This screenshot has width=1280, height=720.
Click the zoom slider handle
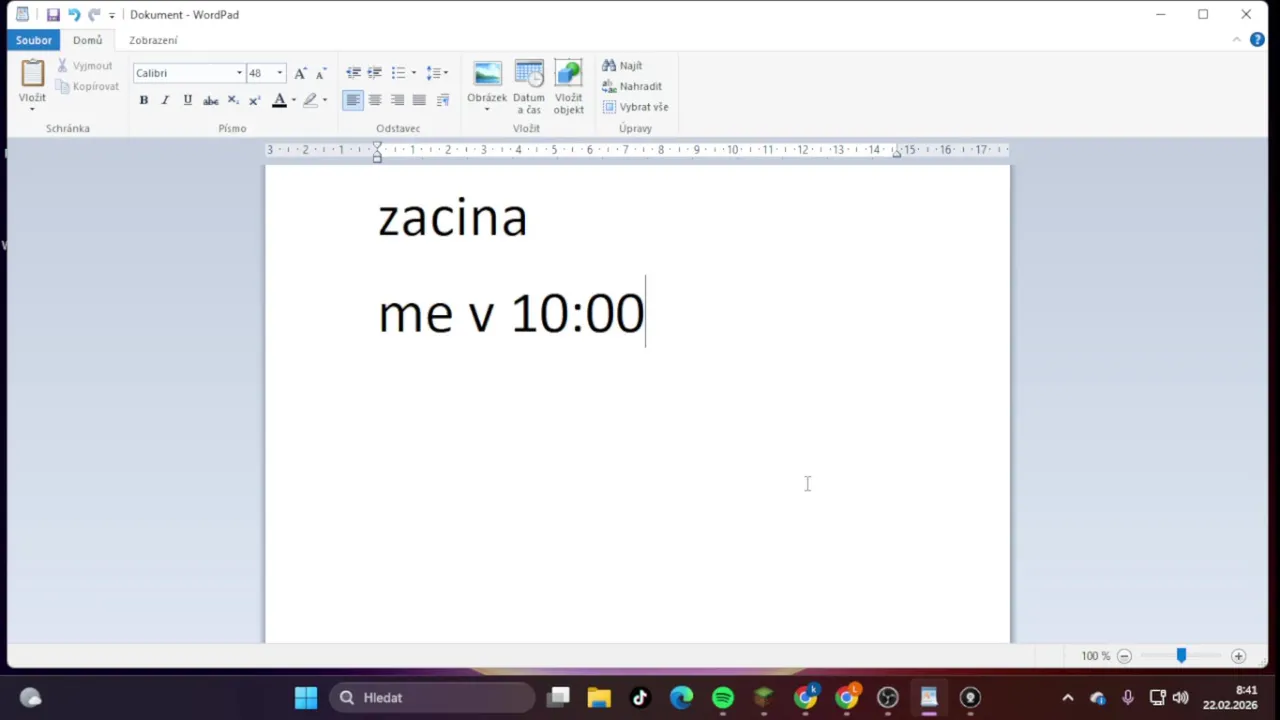pos(1181,655)
